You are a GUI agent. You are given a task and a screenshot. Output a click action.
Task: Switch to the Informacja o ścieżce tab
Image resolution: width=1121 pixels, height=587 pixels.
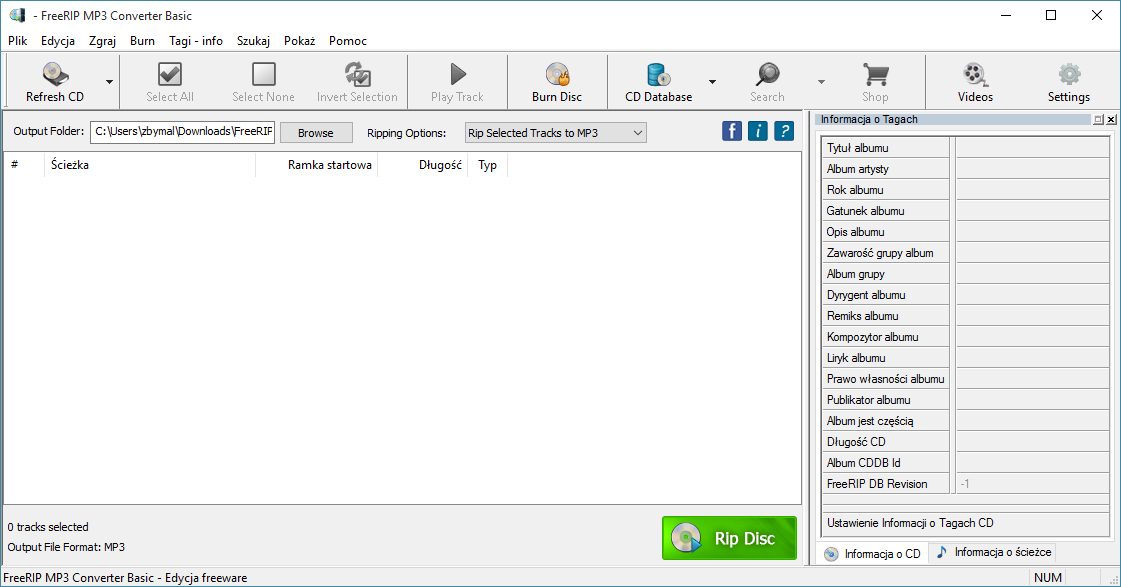[994, 552]
